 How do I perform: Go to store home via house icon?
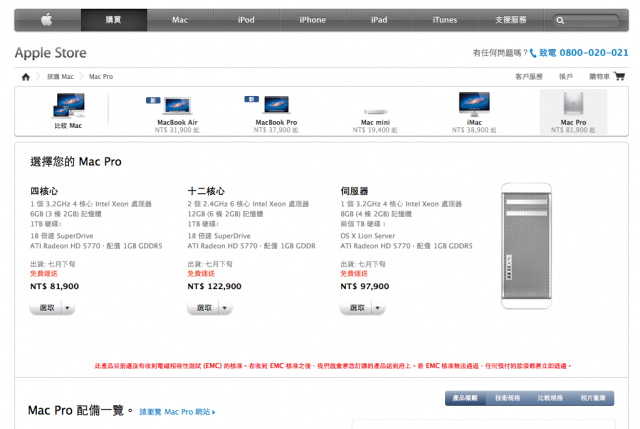(x=26, y=77)
